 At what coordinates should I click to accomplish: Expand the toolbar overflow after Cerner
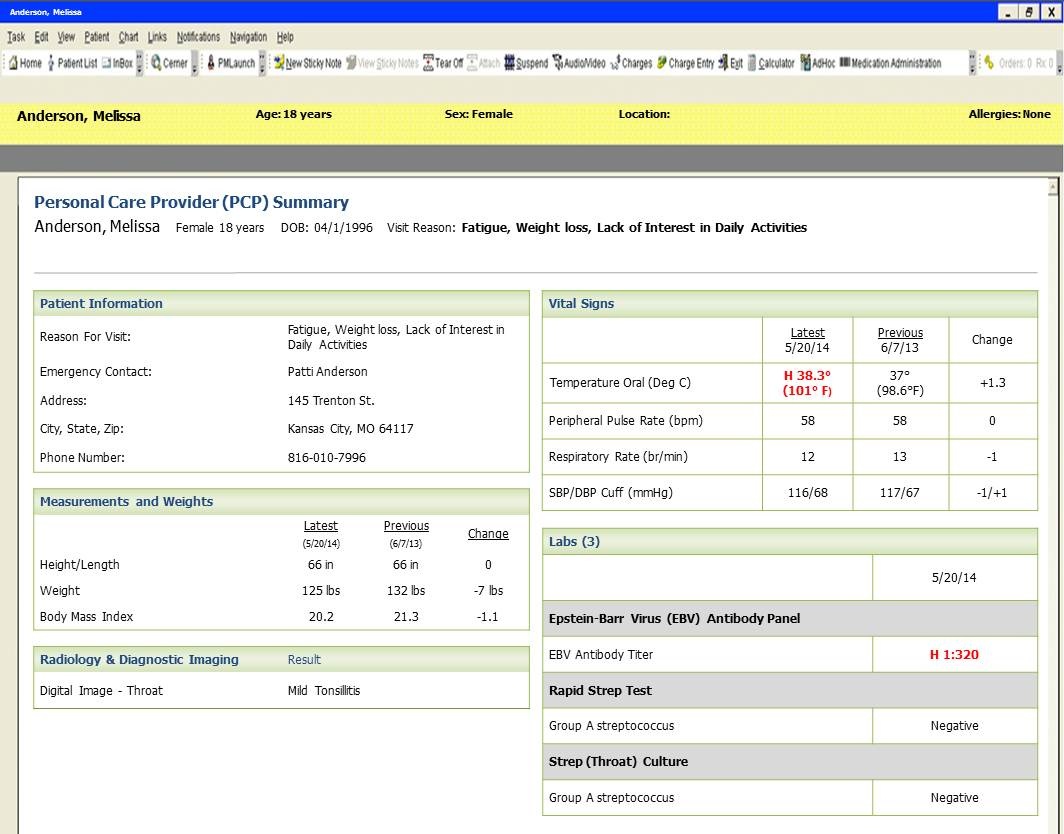point(195,63)
